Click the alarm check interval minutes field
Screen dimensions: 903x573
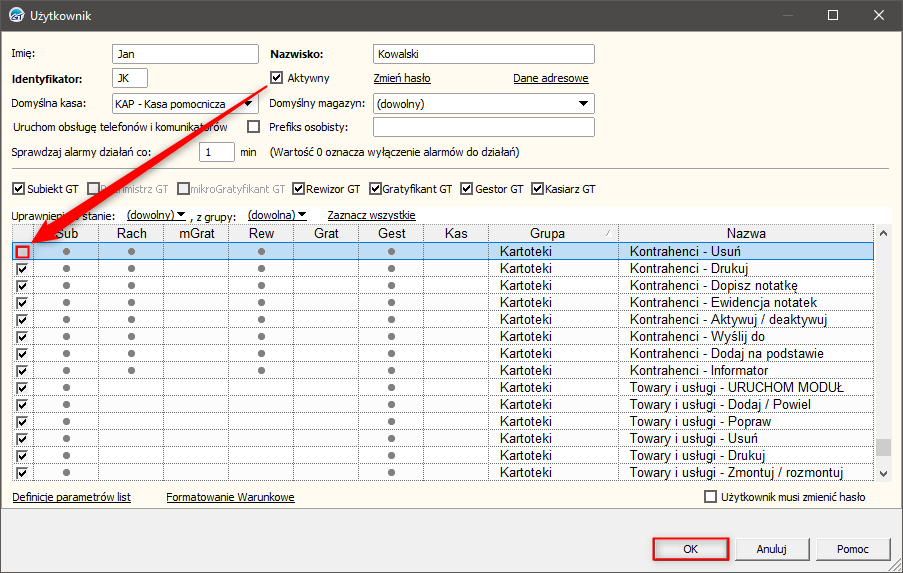(217, 152)
